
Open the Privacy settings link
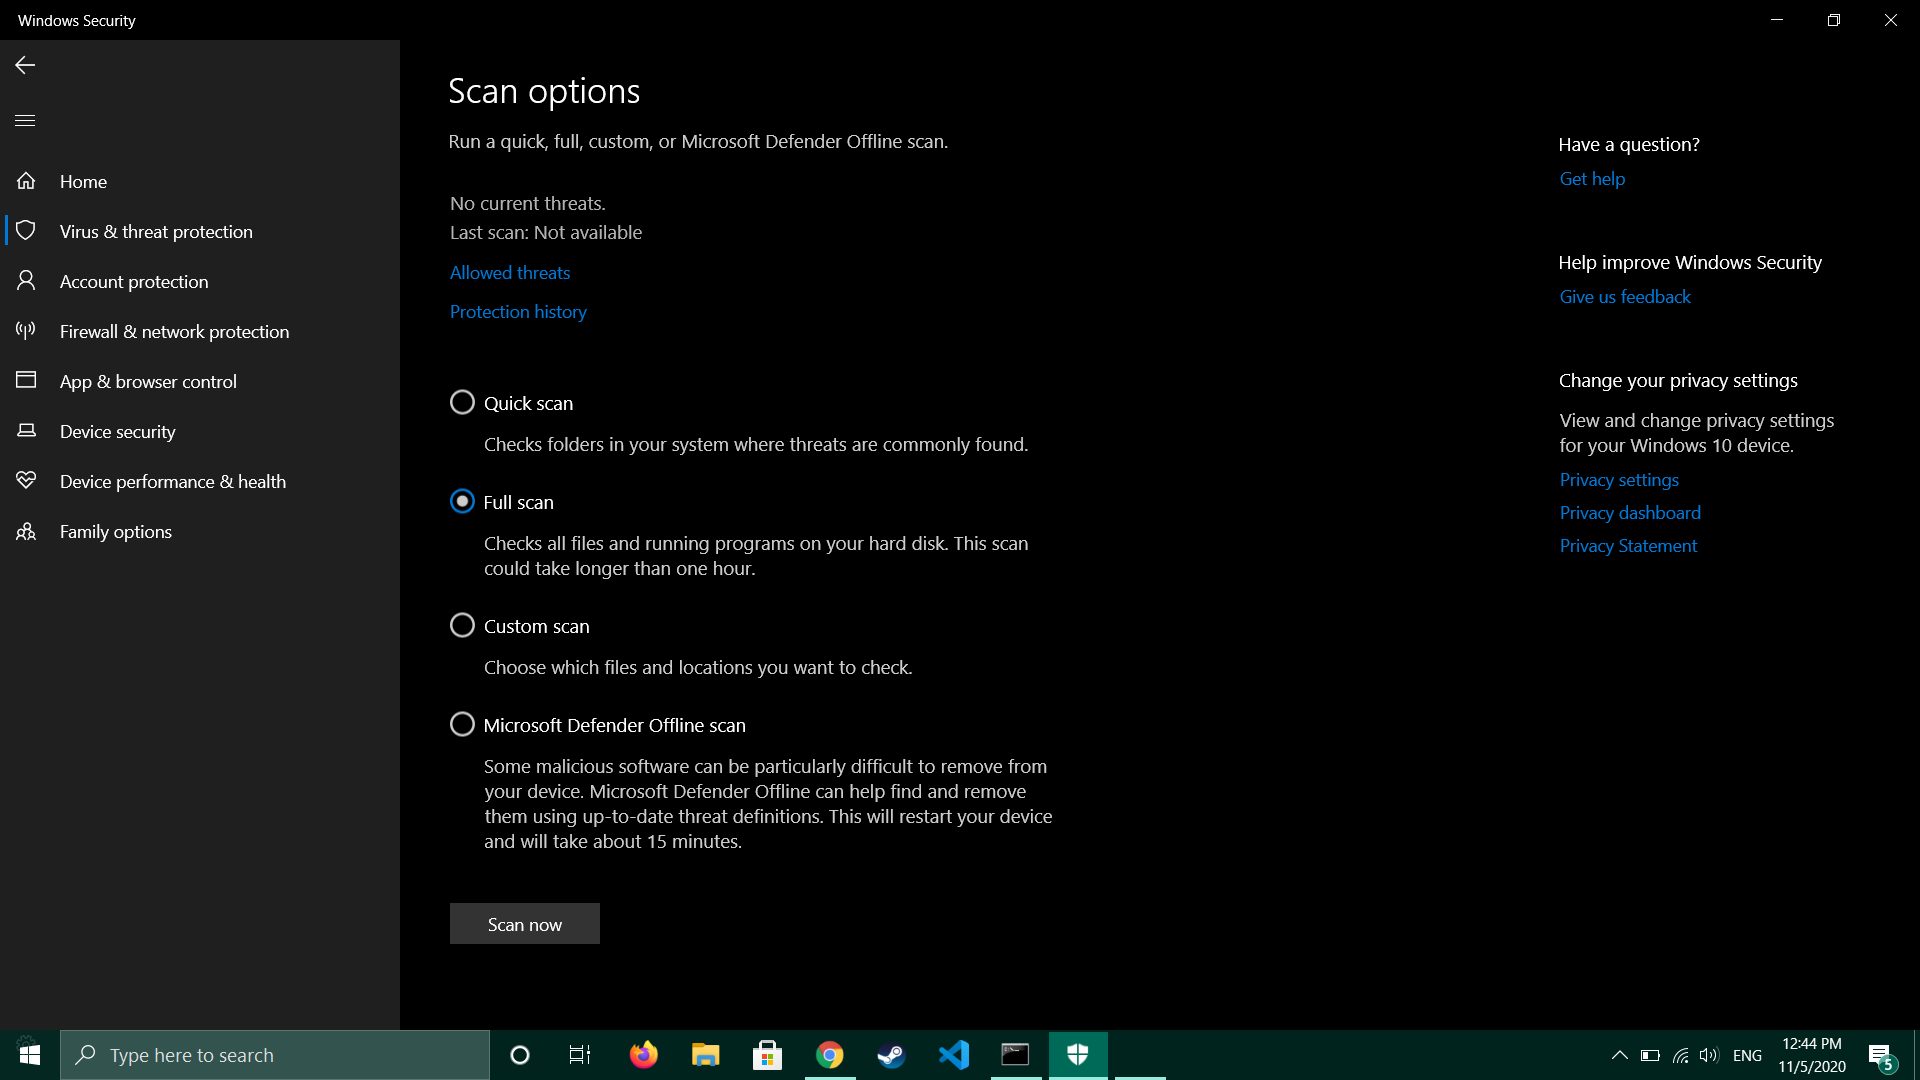pyautogui.click(x=1619, y=480)
